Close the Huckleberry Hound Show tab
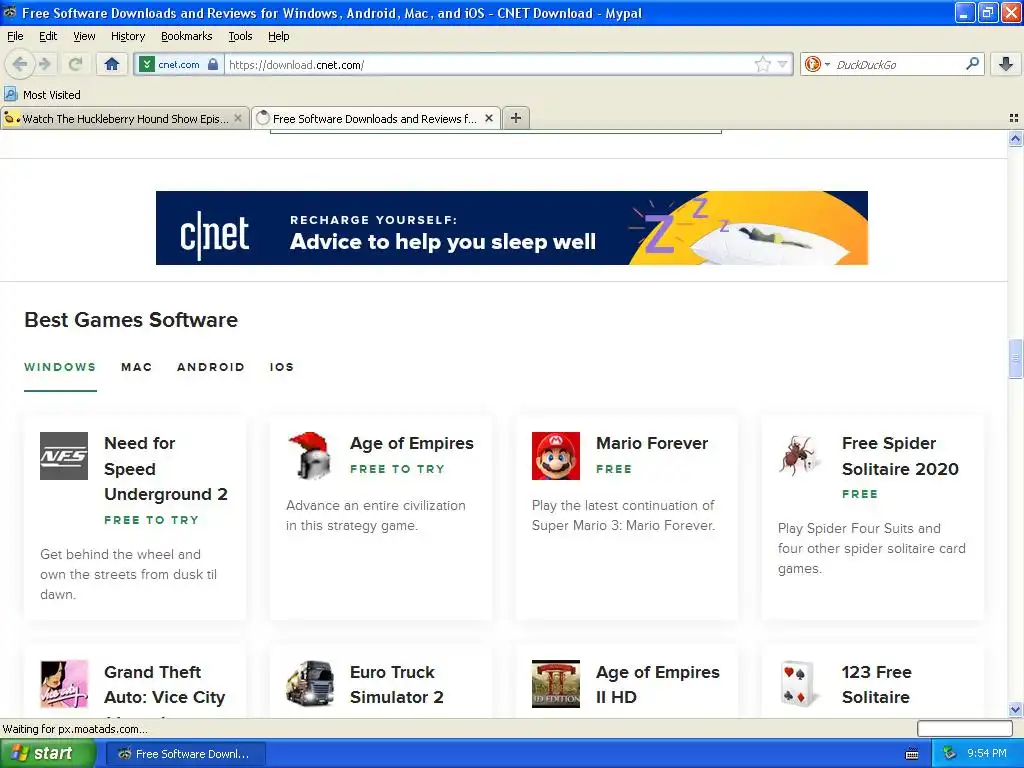Viewport: 1024px width, 768px height. pos(238,118)
